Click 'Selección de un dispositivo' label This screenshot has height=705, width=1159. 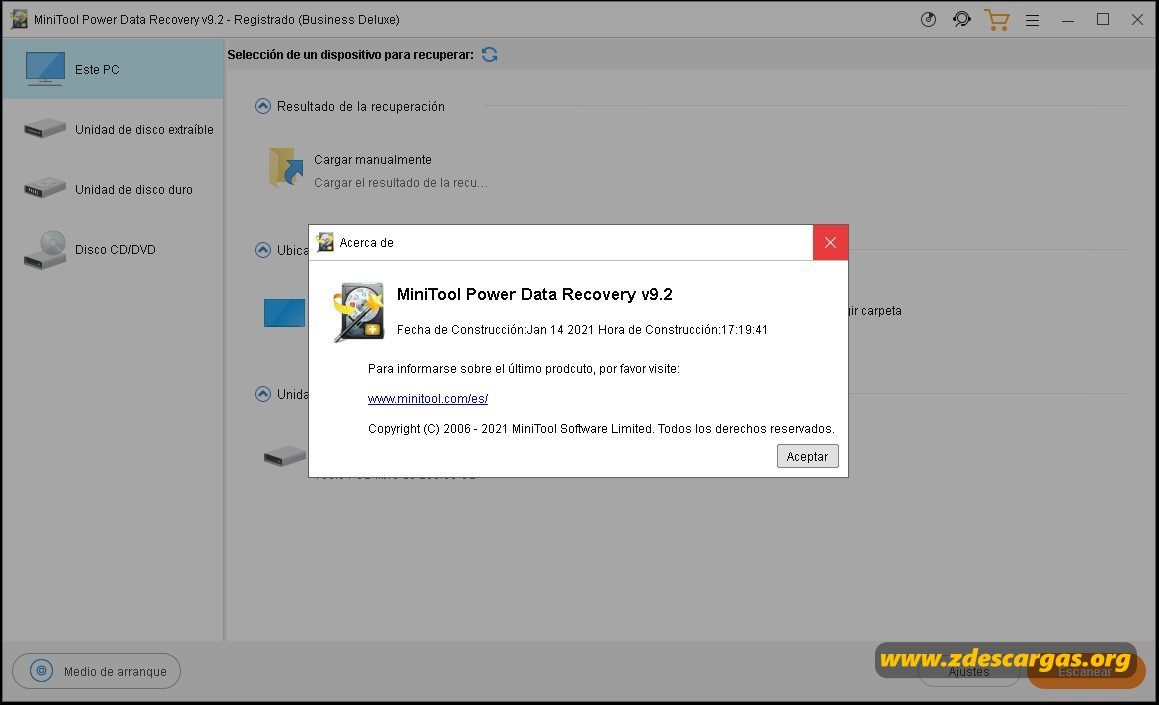click(350, 55)
